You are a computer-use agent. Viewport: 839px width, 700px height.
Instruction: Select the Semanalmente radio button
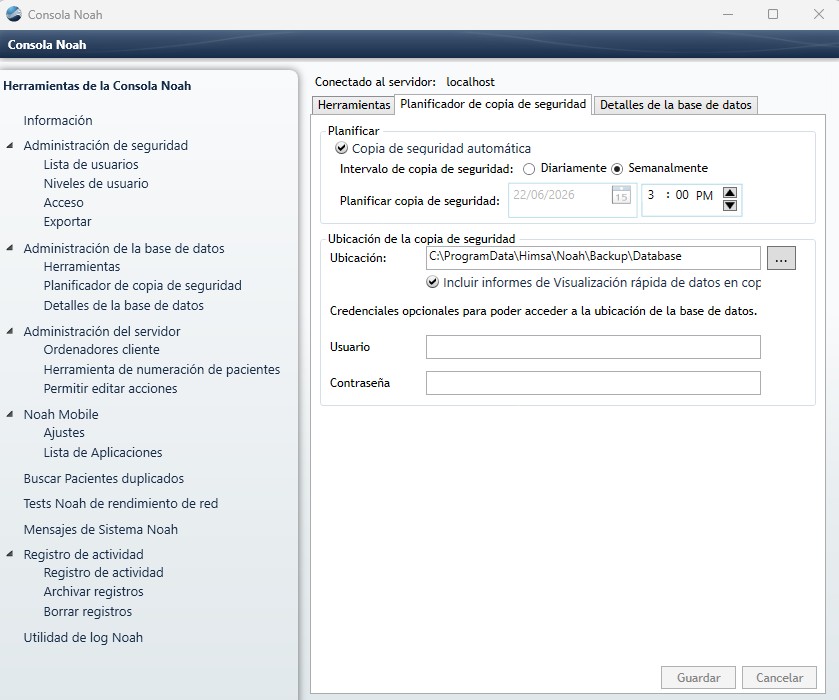pos(617,169)
